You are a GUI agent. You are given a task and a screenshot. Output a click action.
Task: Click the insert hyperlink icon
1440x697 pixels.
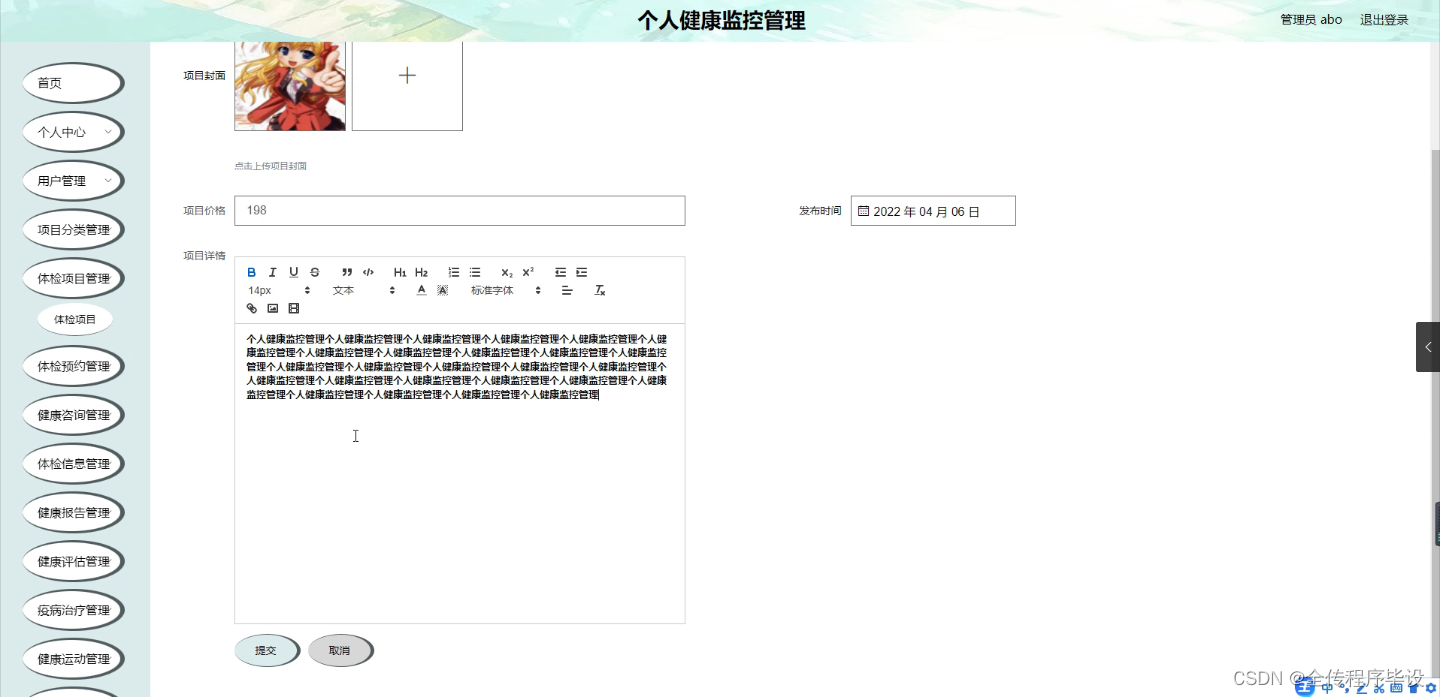(x=252, y=308)
